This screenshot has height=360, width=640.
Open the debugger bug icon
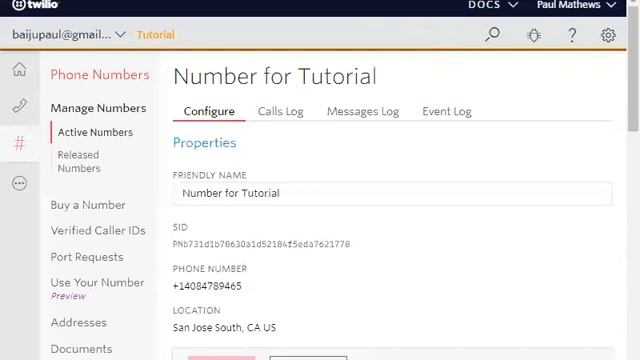pos(533,35)
